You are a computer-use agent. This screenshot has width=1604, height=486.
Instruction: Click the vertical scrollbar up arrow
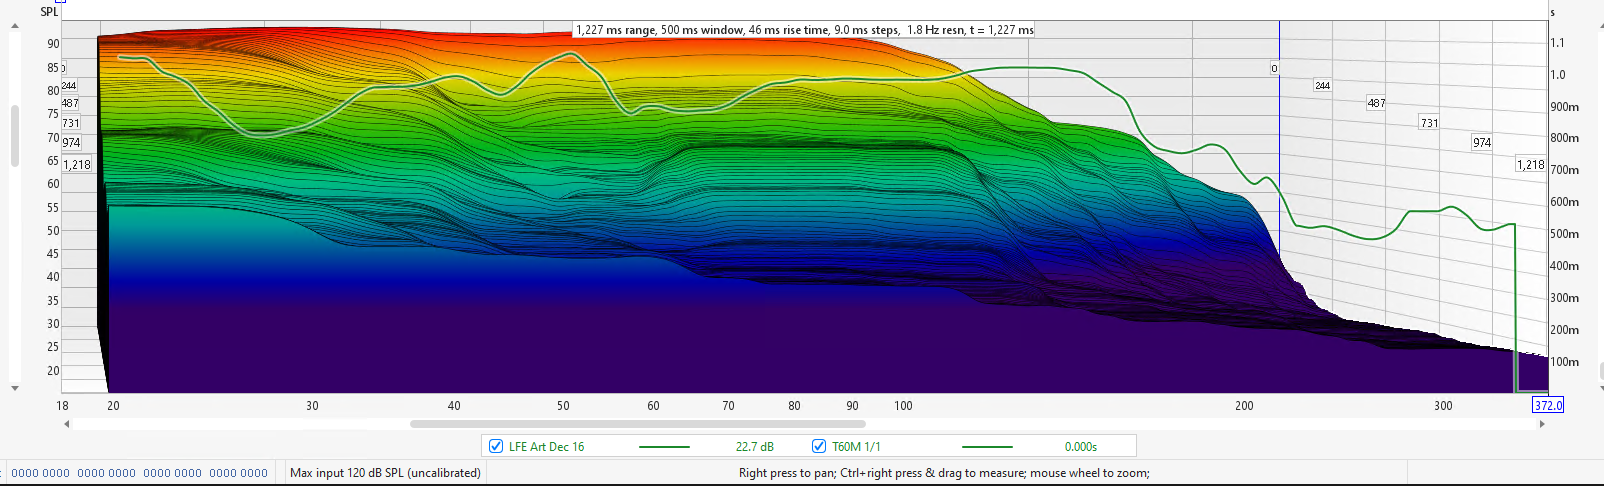pyautogui.click(x=14, y=27)
